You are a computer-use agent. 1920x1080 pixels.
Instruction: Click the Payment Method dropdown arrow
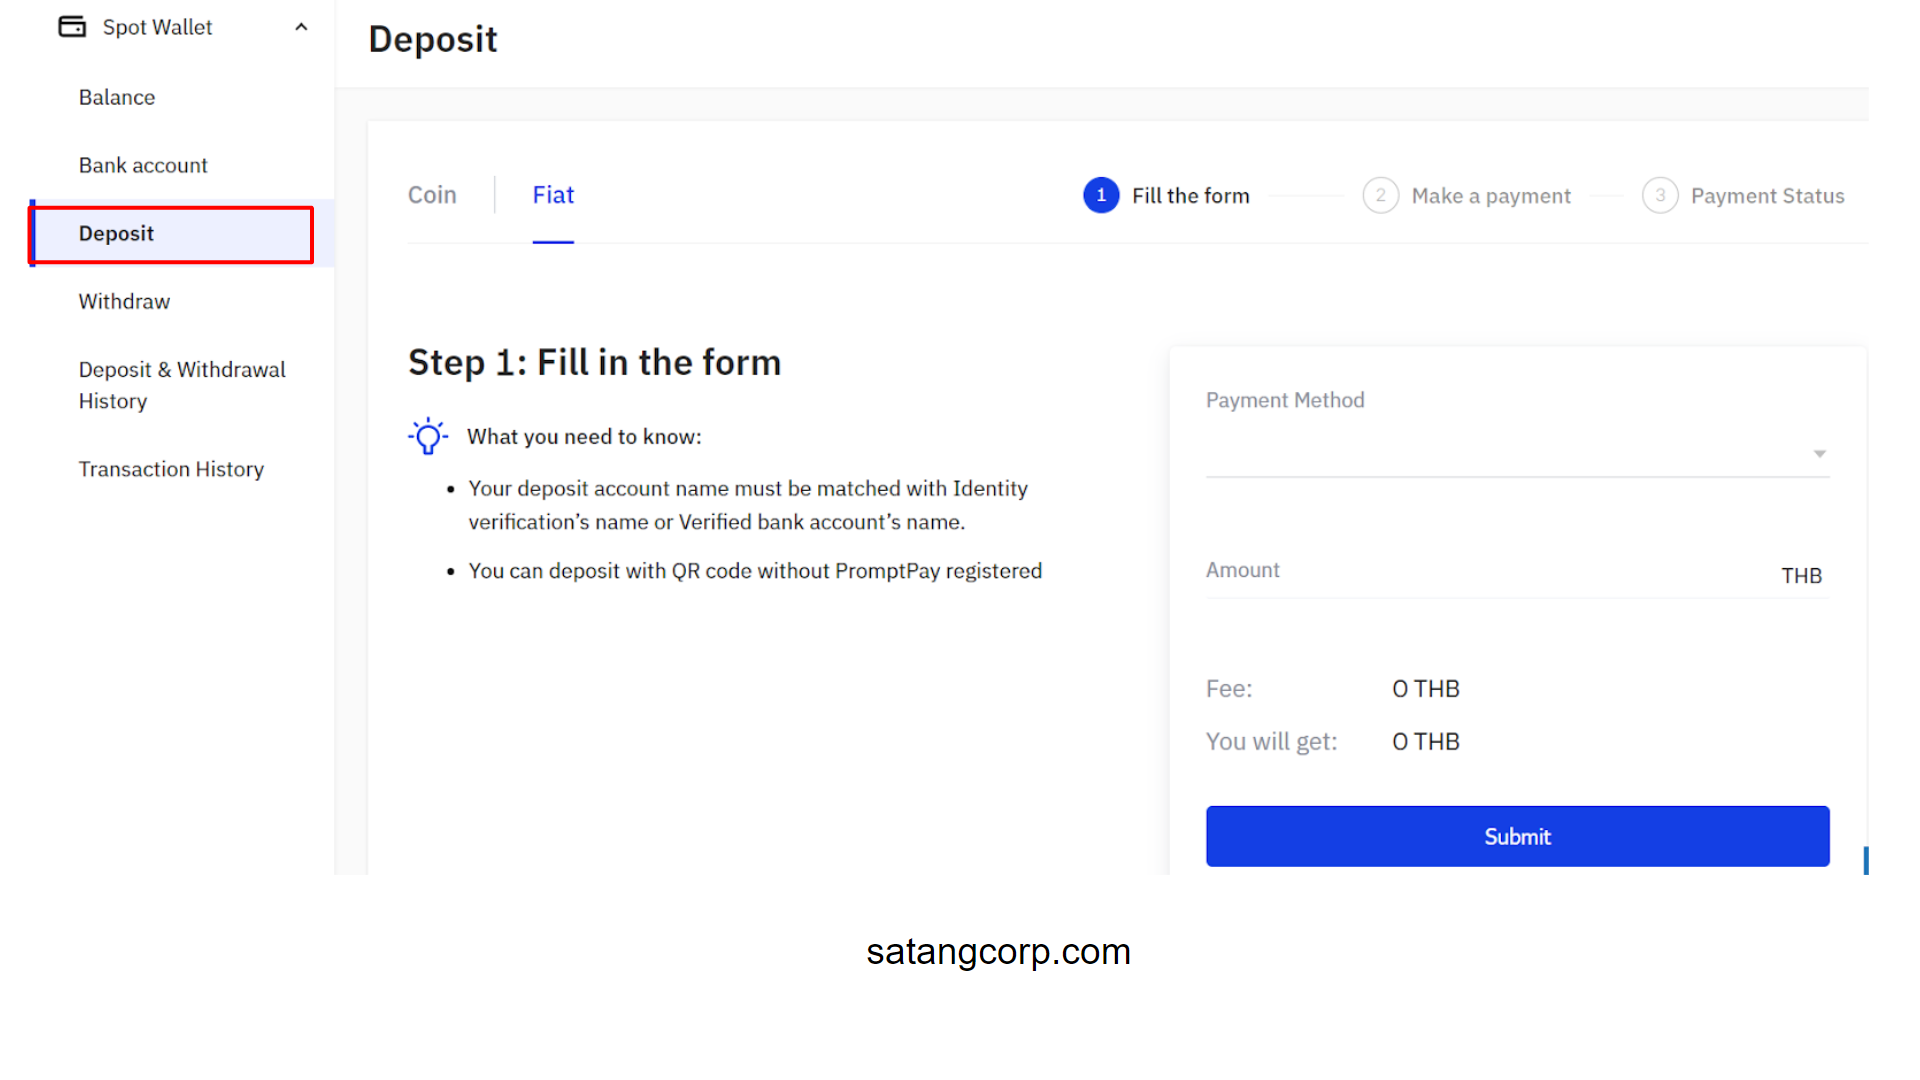point(1819,453)
